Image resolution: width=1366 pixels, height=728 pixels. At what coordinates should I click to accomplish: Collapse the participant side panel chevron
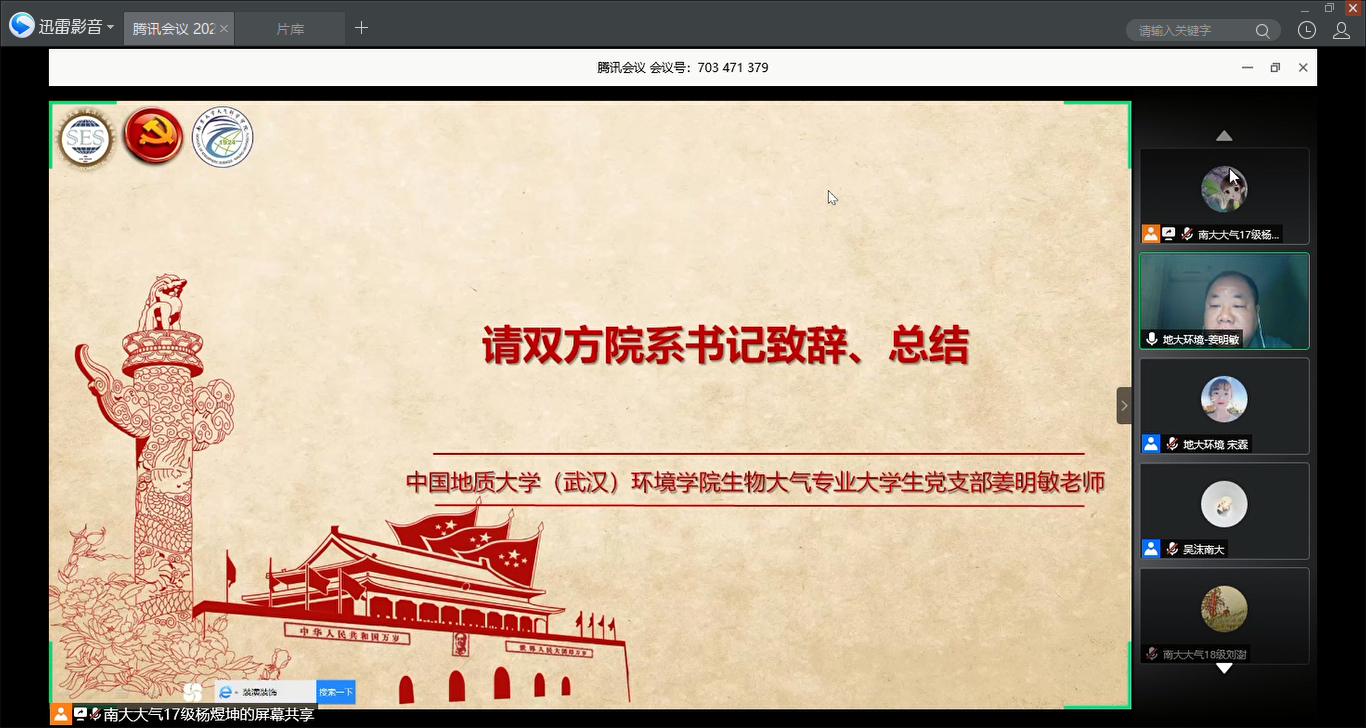1124,405
